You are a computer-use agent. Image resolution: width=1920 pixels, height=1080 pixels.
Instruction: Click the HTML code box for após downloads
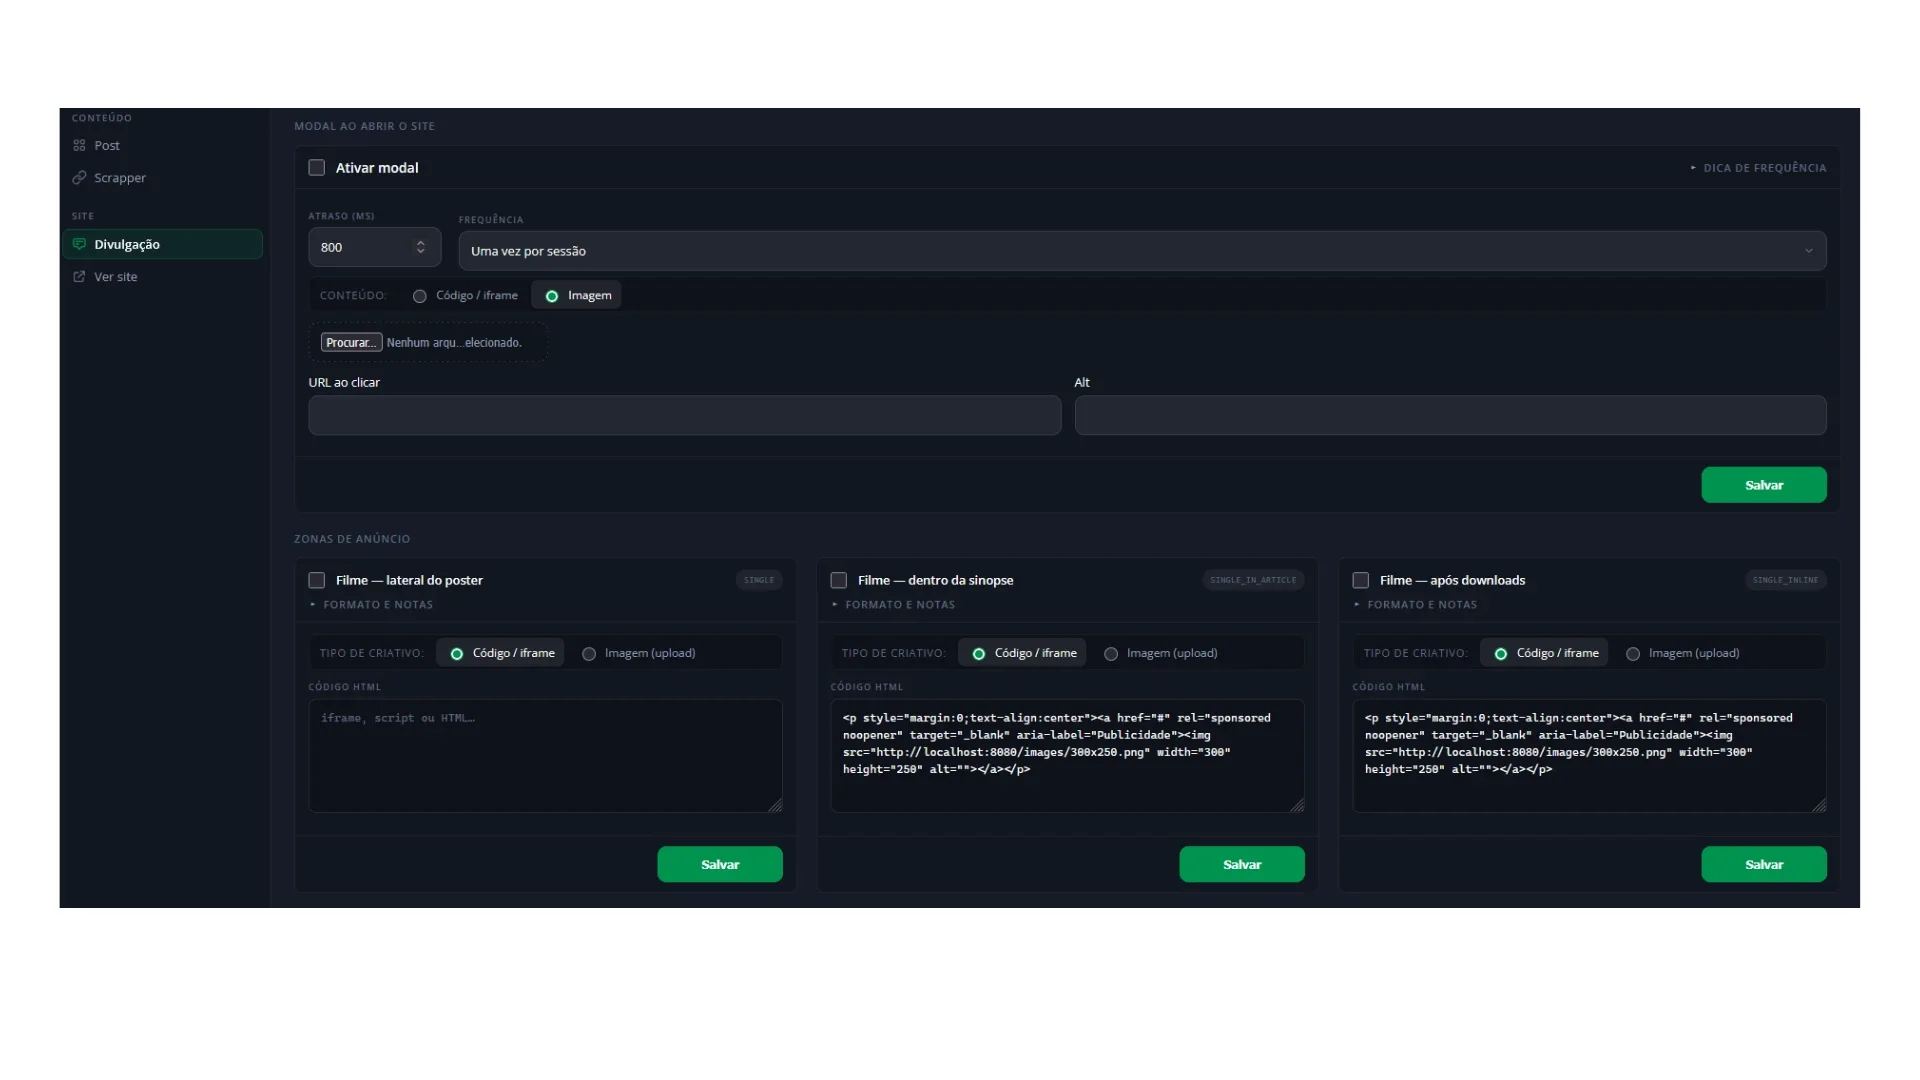tap(1589, 756)
